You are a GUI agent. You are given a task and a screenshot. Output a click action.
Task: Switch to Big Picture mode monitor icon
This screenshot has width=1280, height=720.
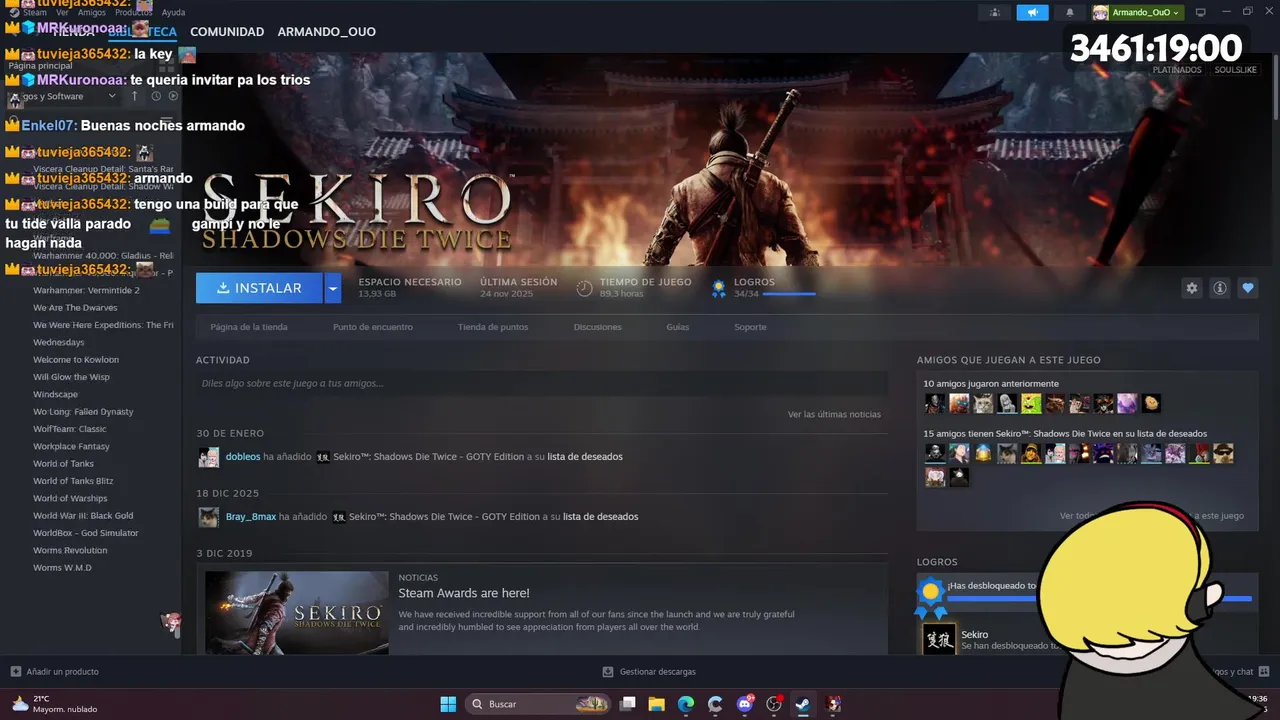(1201, 12)
